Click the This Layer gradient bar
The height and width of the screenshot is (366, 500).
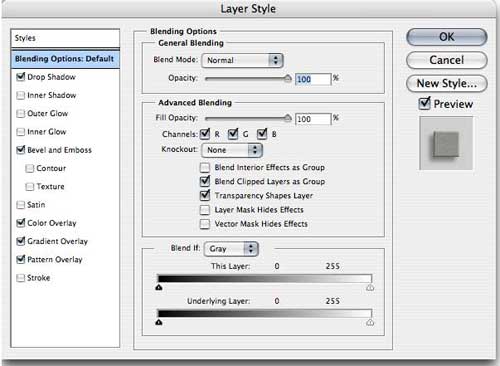pyautogui.click(x=264, y=279)
